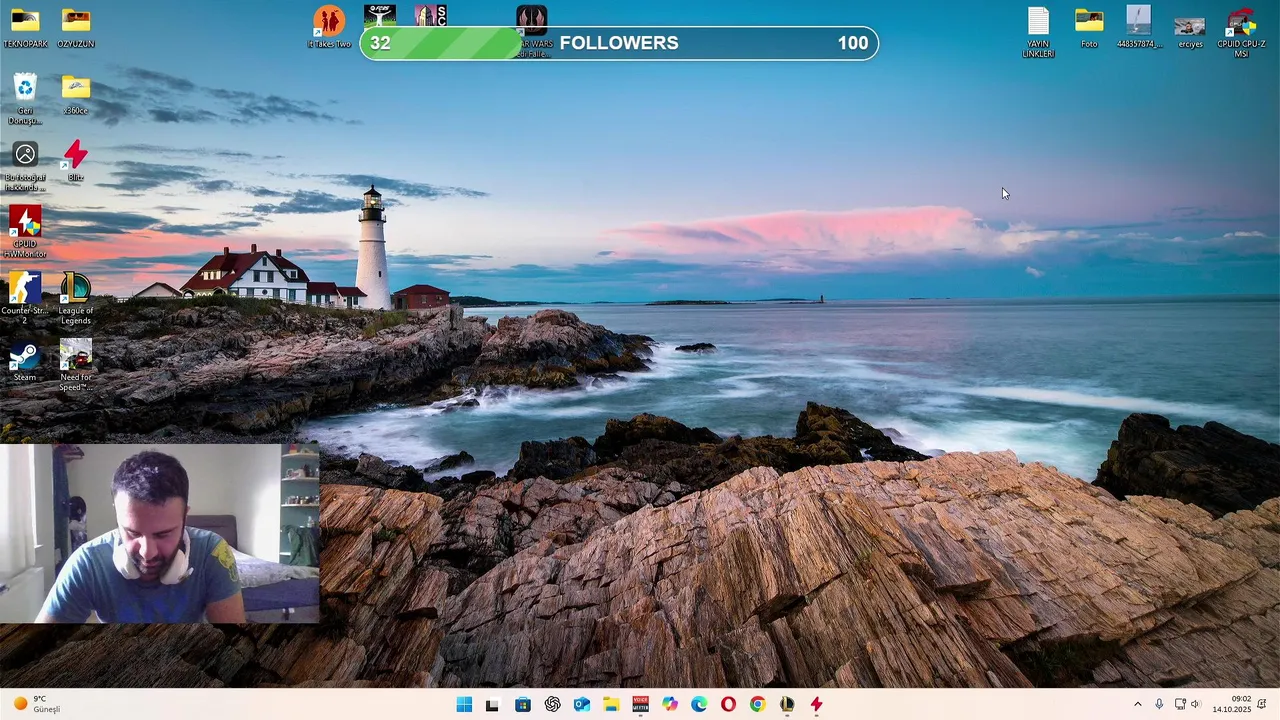Open the Windows Start menu
Viewport: 1280px width, 720px height.
(464, 704)
